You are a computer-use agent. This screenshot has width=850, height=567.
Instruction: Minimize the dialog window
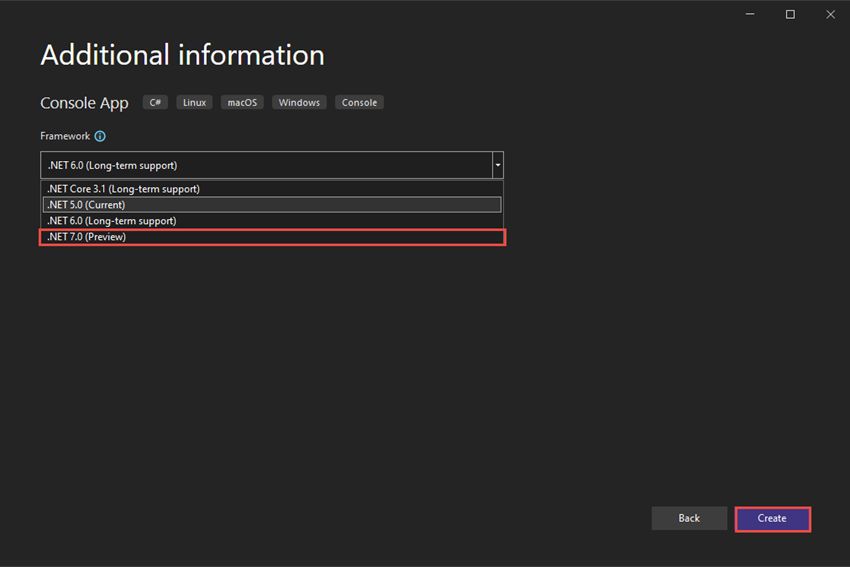click(750, 14)
